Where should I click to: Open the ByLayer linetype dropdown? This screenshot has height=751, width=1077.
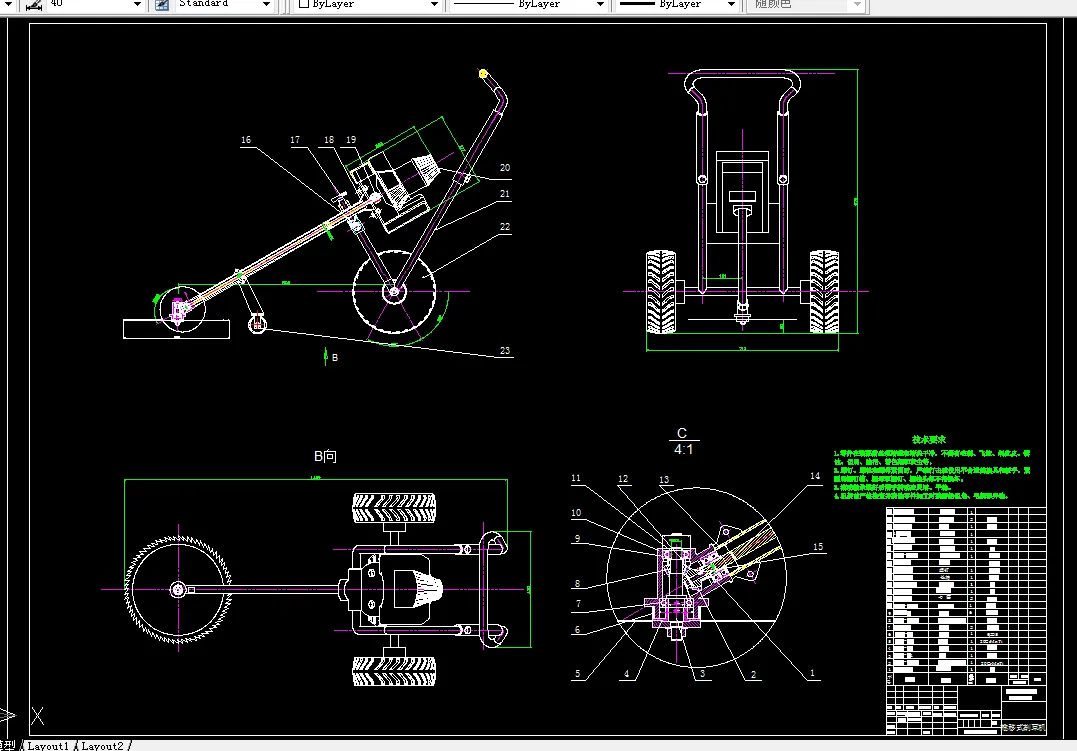[x=528, y=4]
